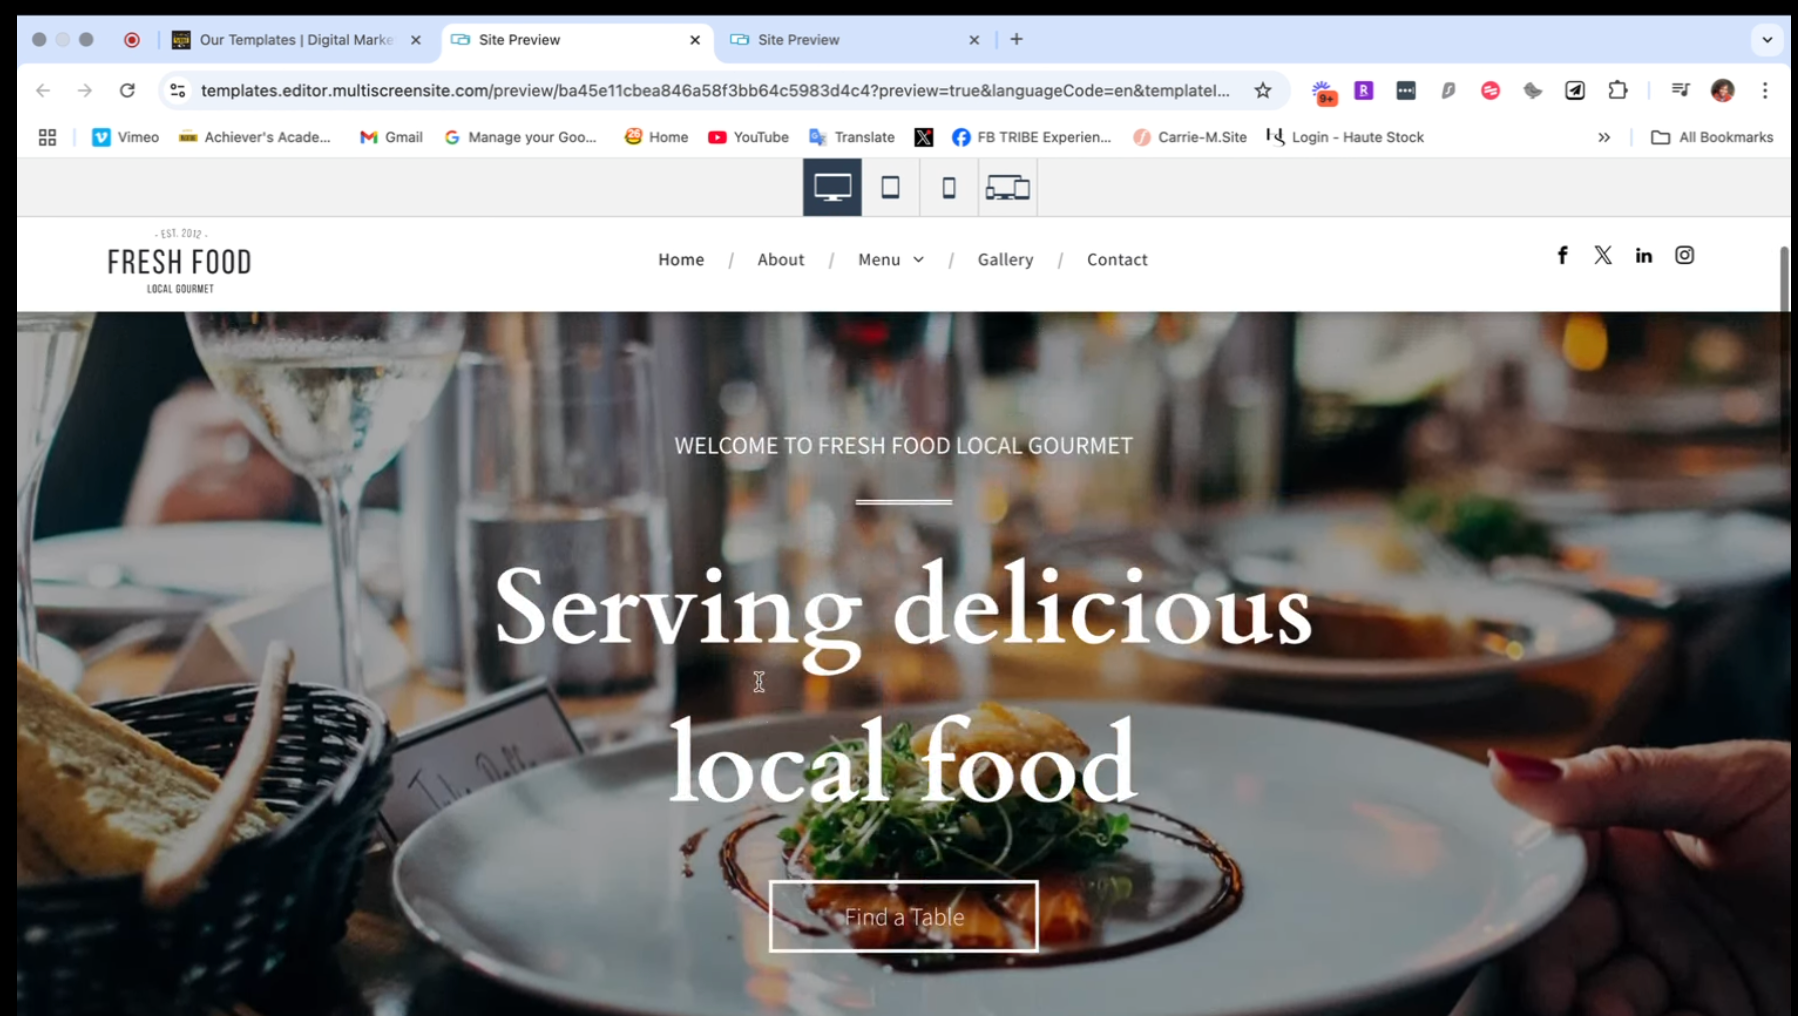Screen dimensions: 1798x1016
Task: Reload the current page
Action: tap(127, 90)
